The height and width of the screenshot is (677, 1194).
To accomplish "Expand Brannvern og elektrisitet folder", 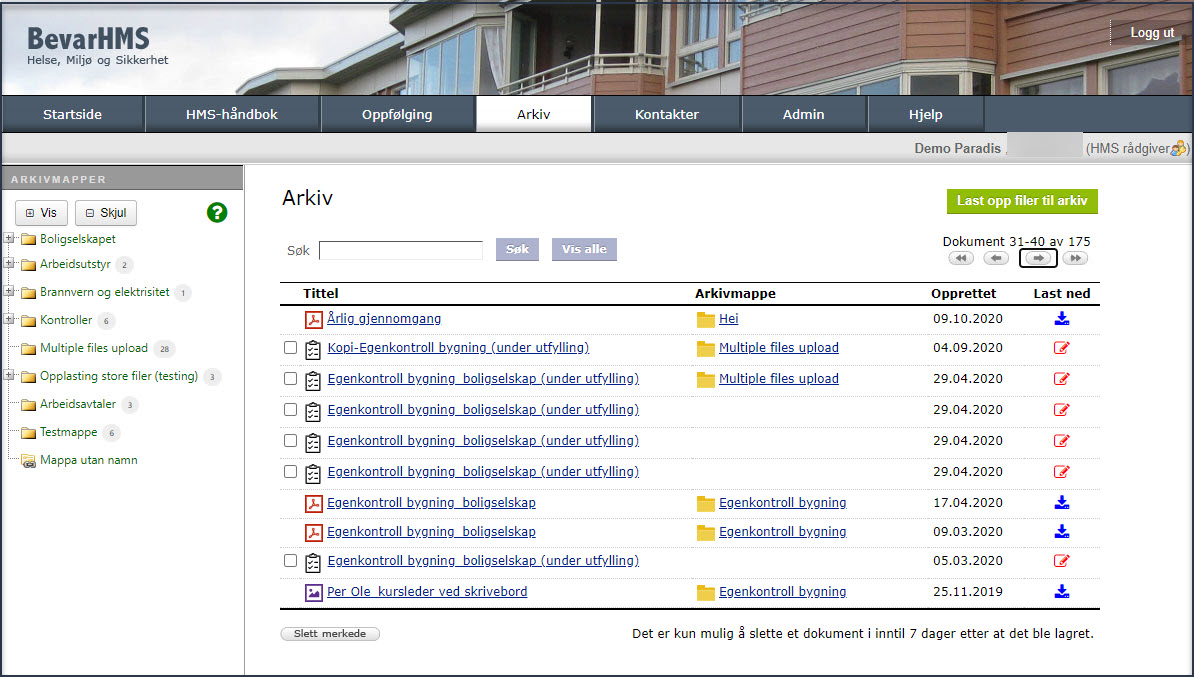I will 9,292.
